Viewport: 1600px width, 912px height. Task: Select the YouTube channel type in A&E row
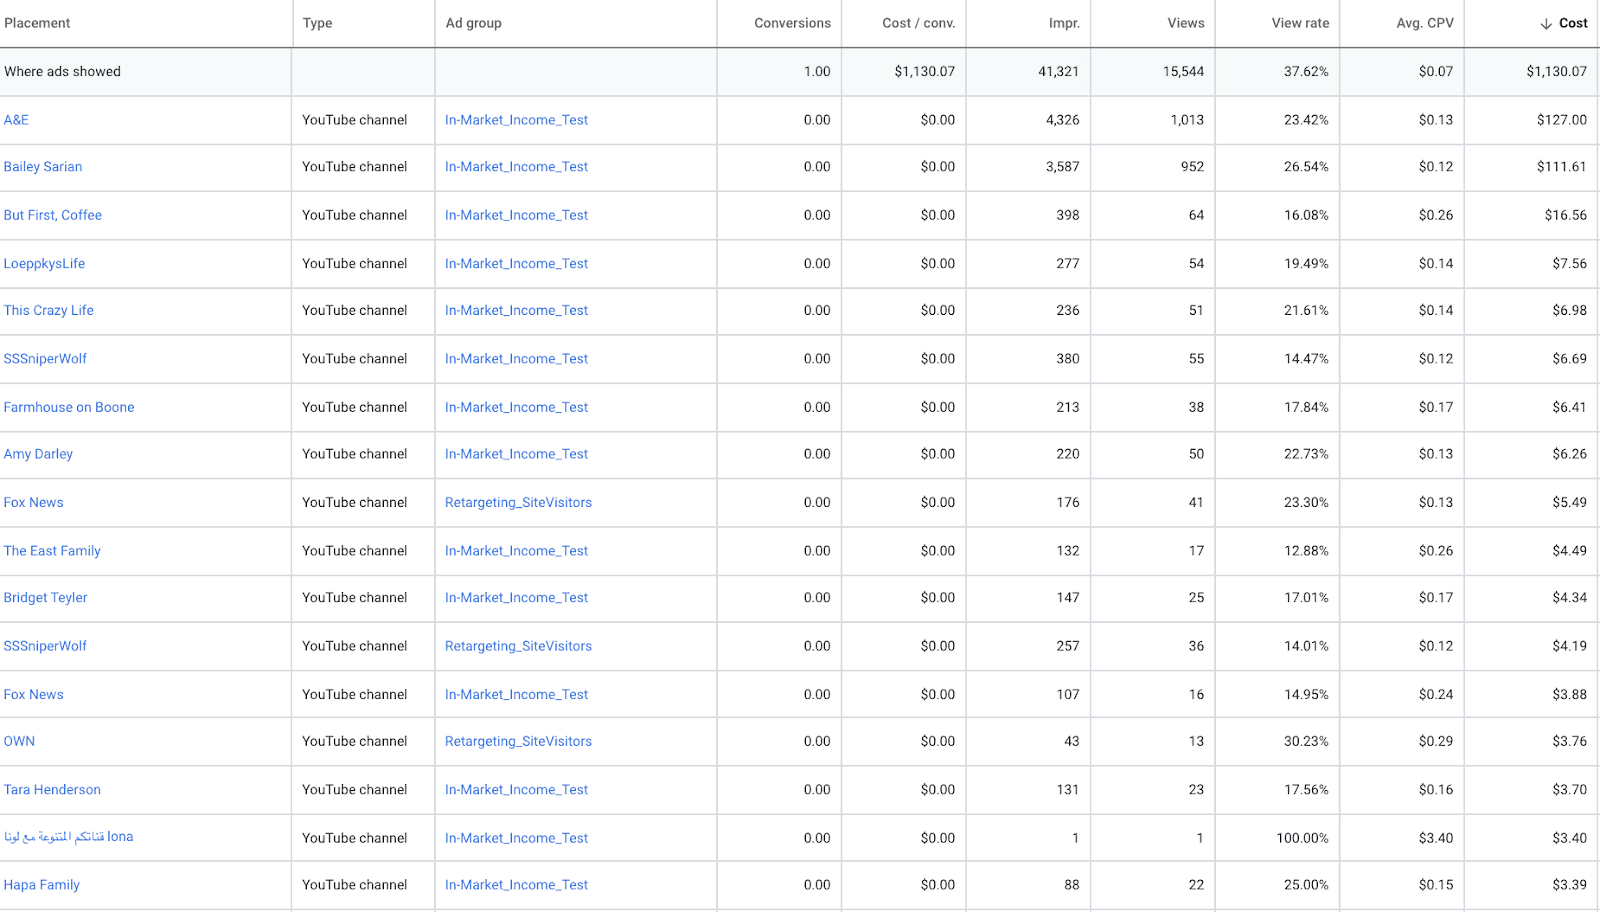pyautogui.click(x=355, y=120)
